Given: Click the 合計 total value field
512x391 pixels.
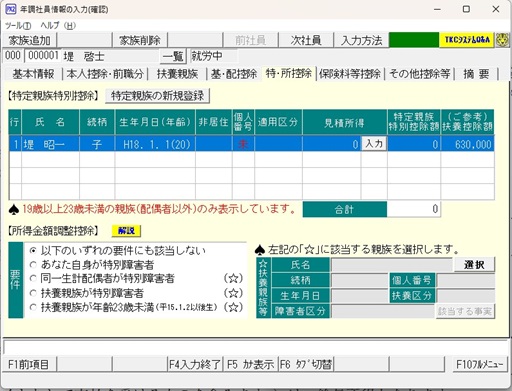Looking at the screenshot, I should pos(414,209).
